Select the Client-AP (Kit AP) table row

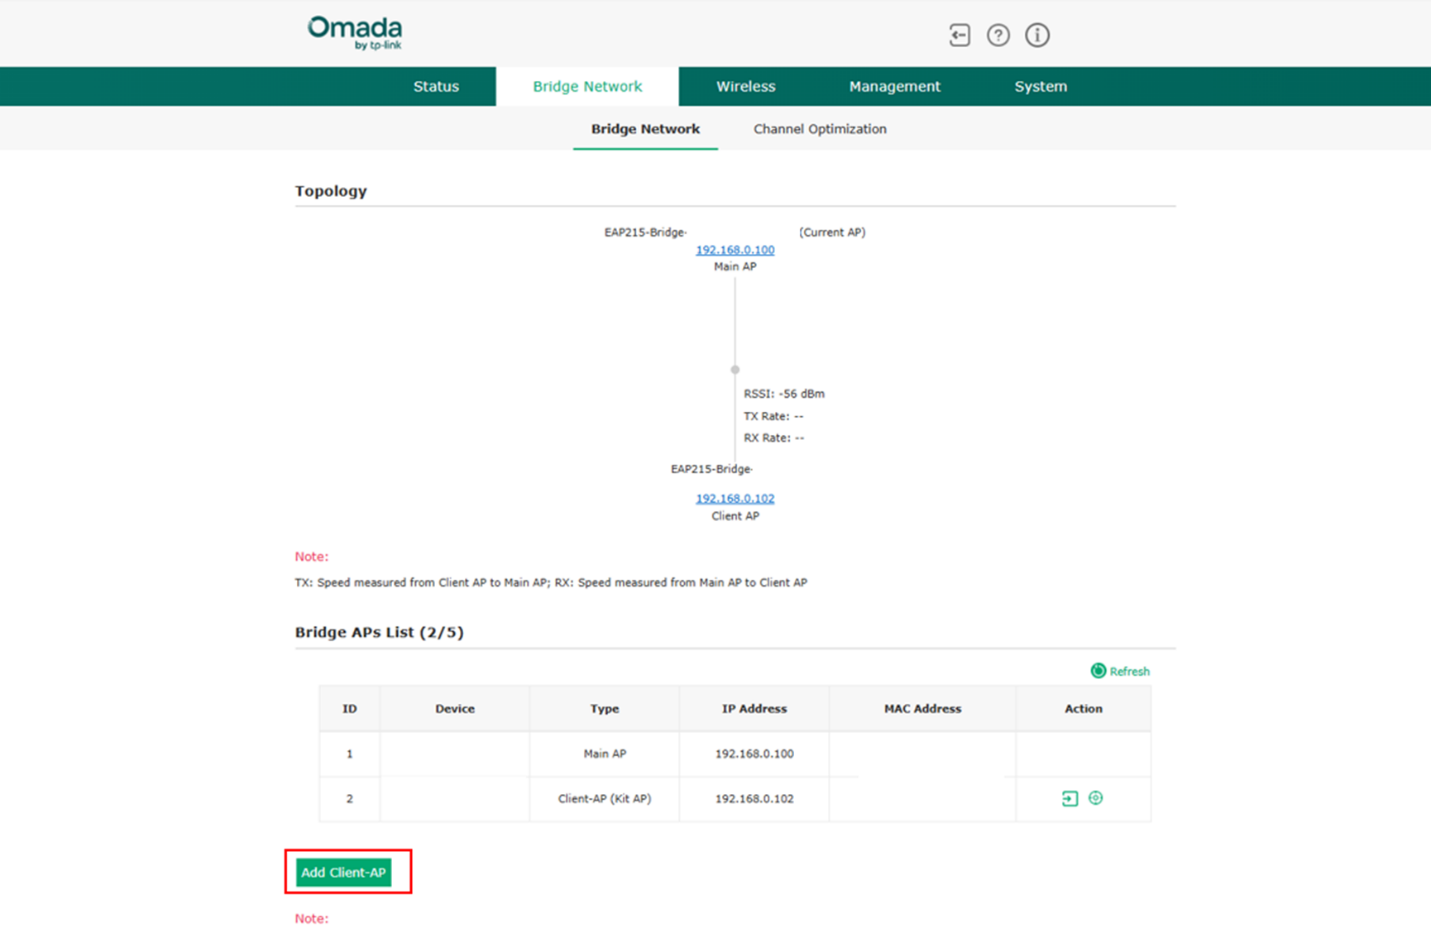point(604,799)
